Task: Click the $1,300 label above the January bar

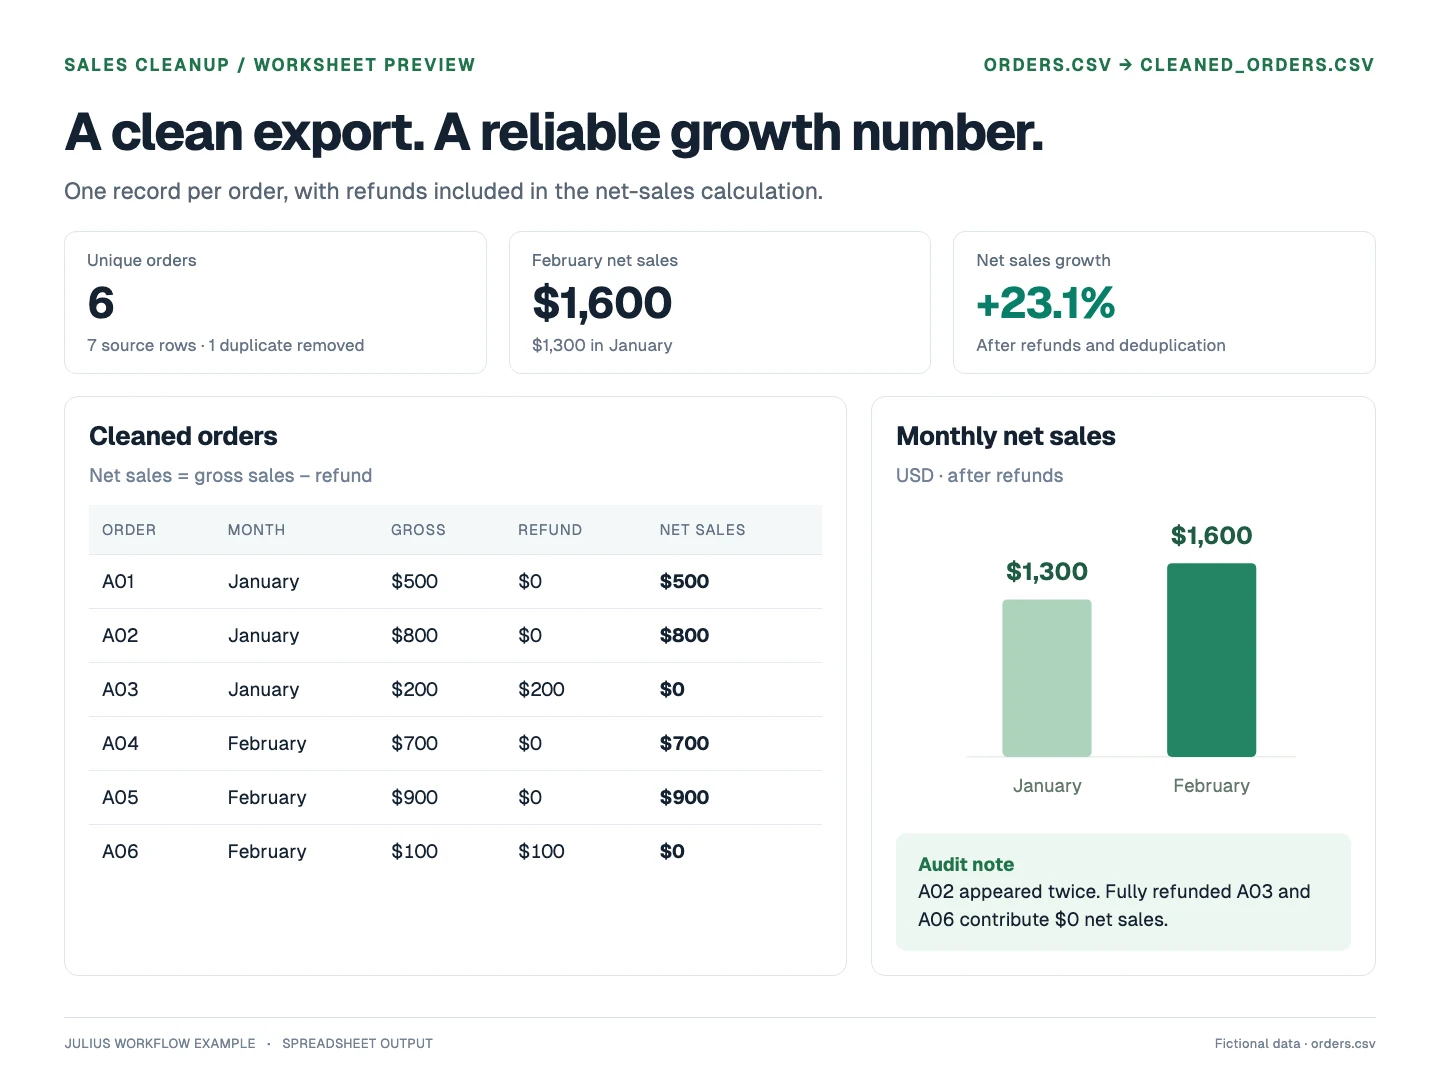Action: (1047, 572)
